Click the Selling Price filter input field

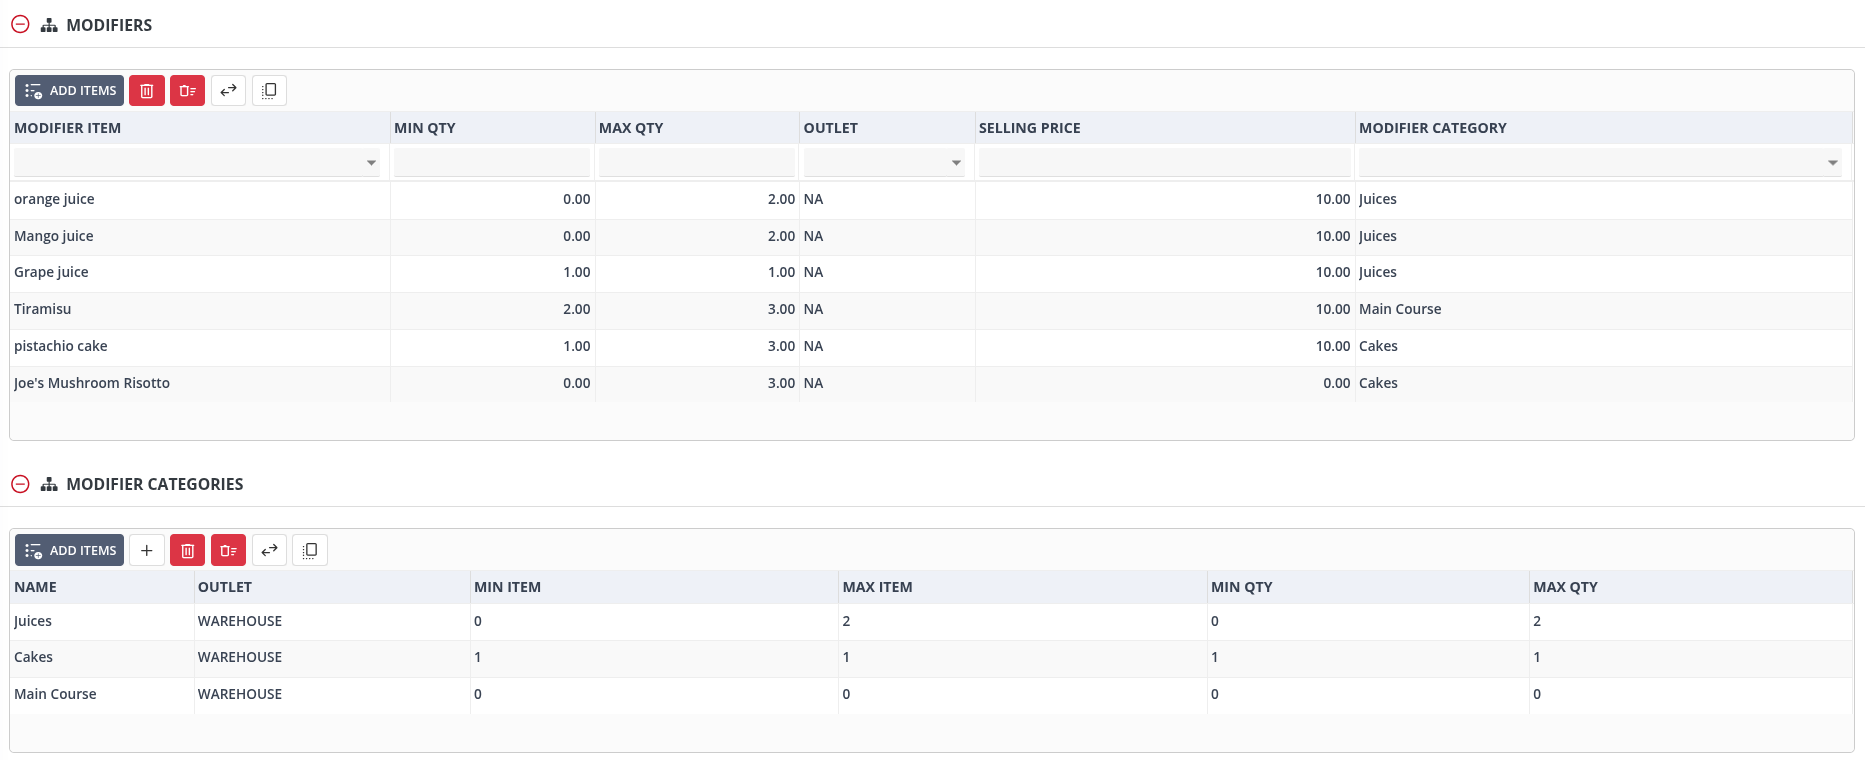(x=1164, y=163)
